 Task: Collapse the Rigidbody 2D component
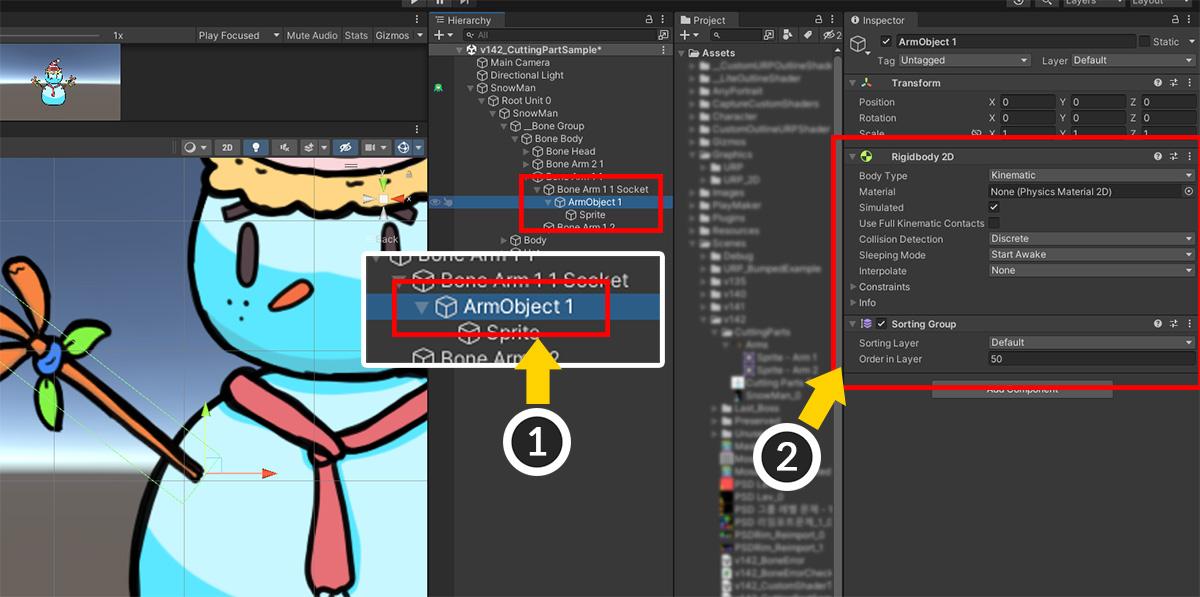click(853, 157)
